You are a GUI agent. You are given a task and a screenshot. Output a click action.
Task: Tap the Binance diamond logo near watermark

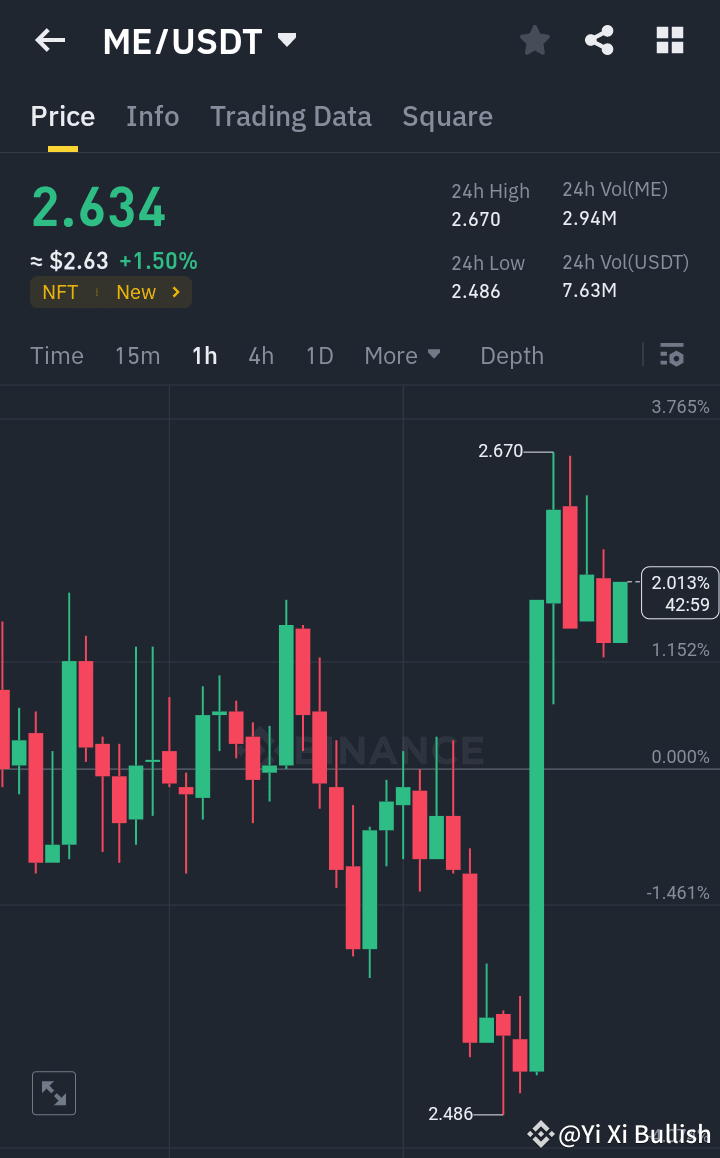[x=540, y=1135]
